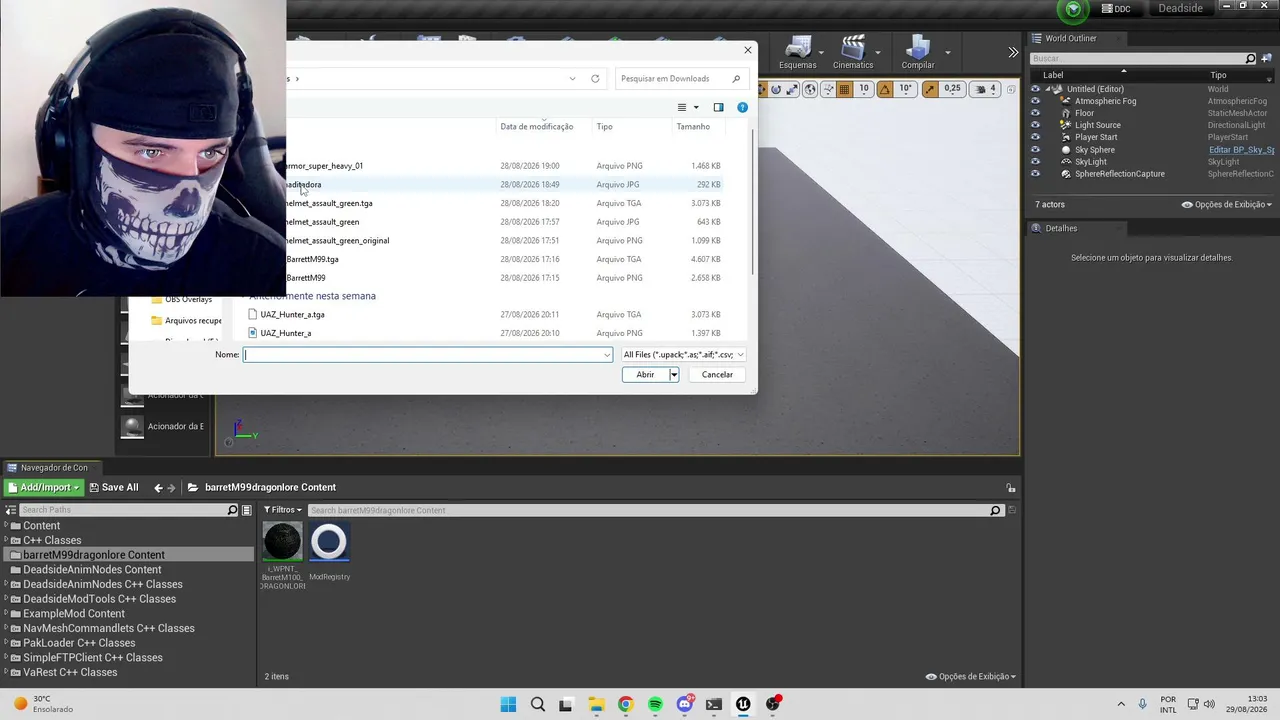This screenshot has height=720, width=1280.
Task: Click the Add/Import button in Content Browser
Action: click(x=43, y=488)
